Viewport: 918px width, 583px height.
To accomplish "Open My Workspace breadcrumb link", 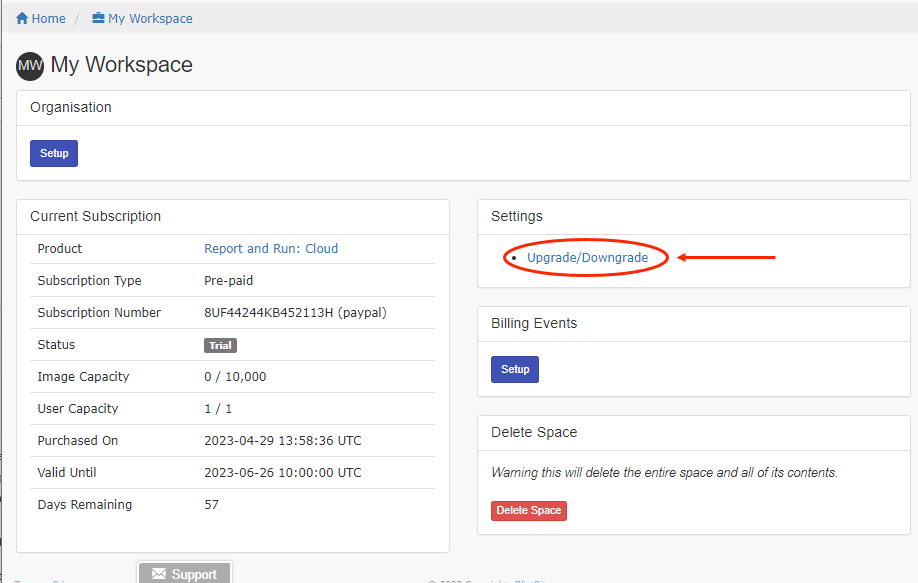I will point(150,19).
